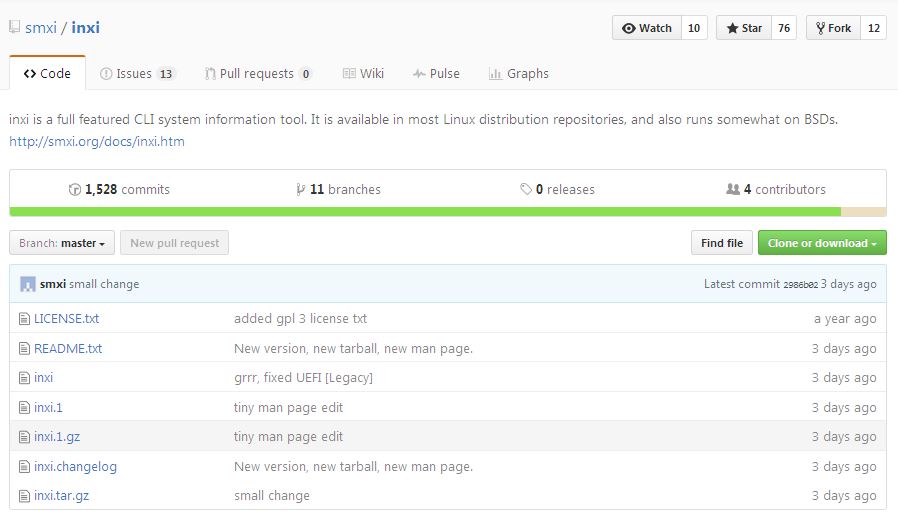The image size is (898, 518).
Task: Open the 'grrr, fixed UEFI [Legacy]' commit message
Action: pyautogui.click(x=304, y=378)
